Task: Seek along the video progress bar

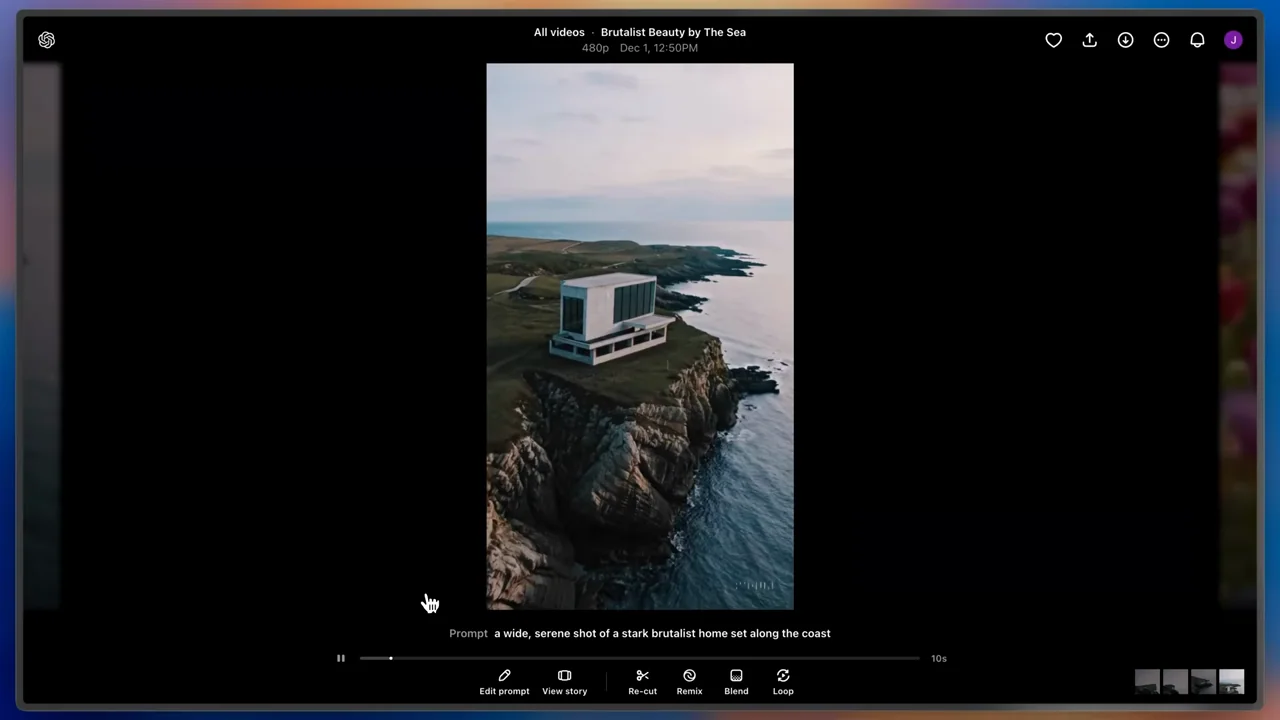Action: point(640,658)
